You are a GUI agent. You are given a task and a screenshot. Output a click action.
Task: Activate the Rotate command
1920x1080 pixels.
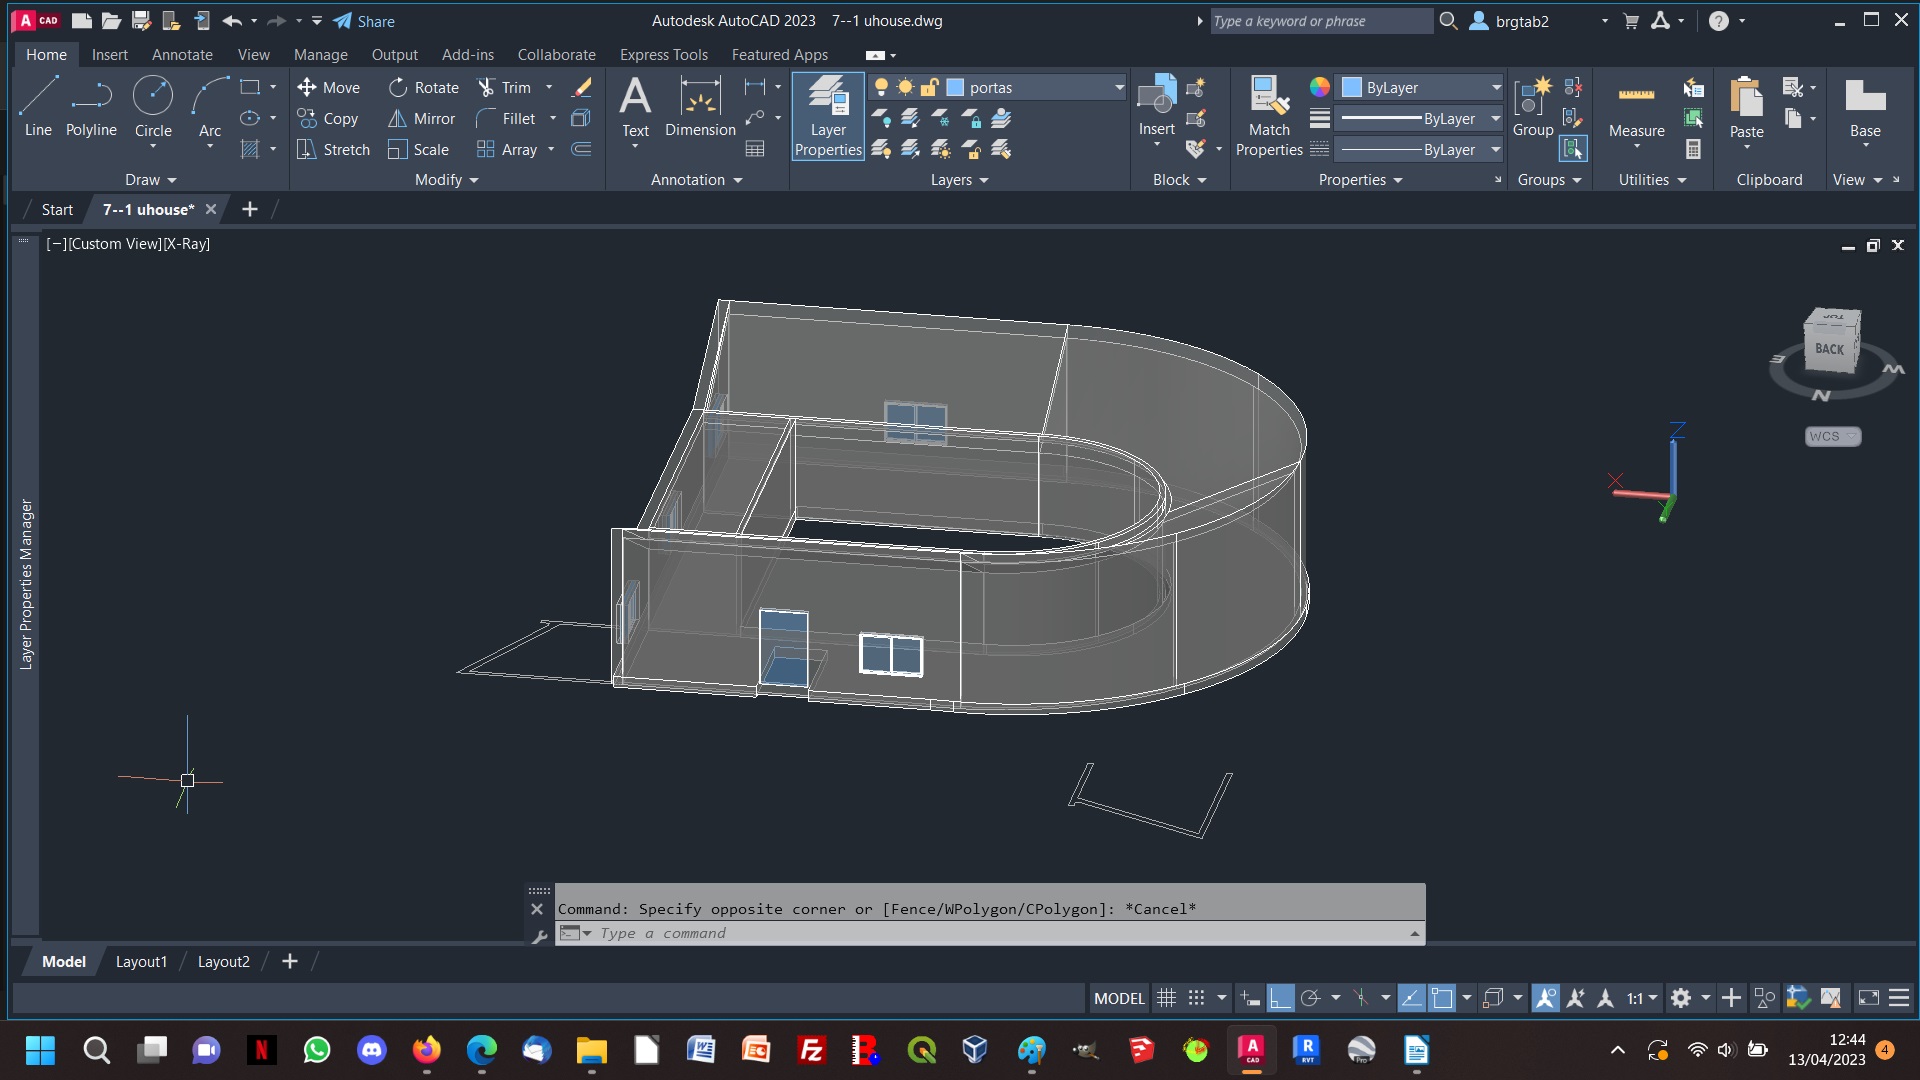coord(423,88)
